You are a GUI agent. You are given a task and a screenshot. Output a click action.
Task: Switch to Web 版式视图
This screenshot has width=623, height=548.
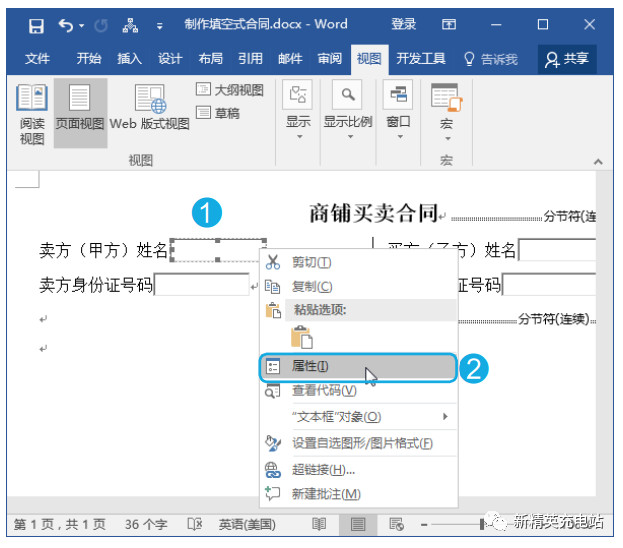pos(149,107)
